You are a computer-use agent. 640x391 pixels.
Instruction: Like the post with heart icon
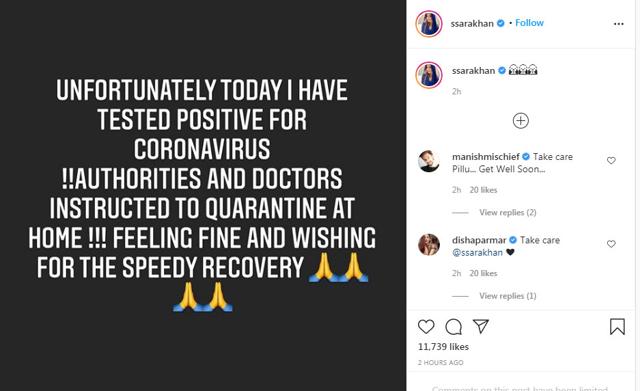[x=426, y=327]
